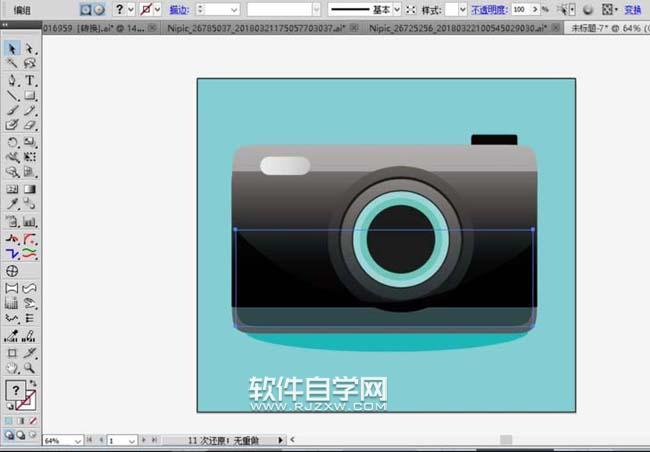Pick the Magic Wand tool
This screenshot has width=650, height=452.
[12, 63]
